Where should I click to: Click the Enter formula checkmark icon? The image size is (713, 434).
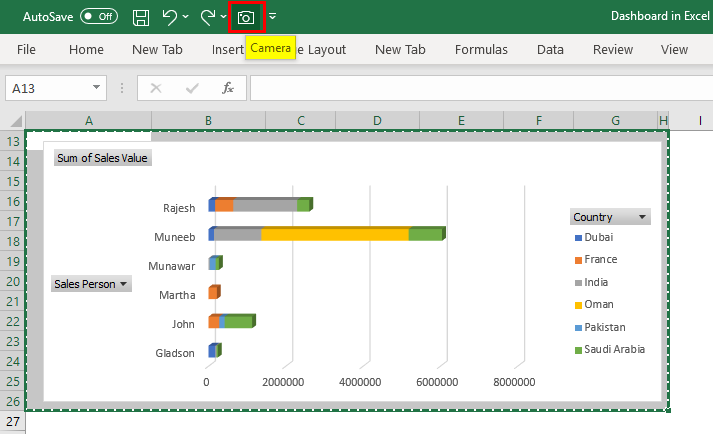(x=192, y=88)
